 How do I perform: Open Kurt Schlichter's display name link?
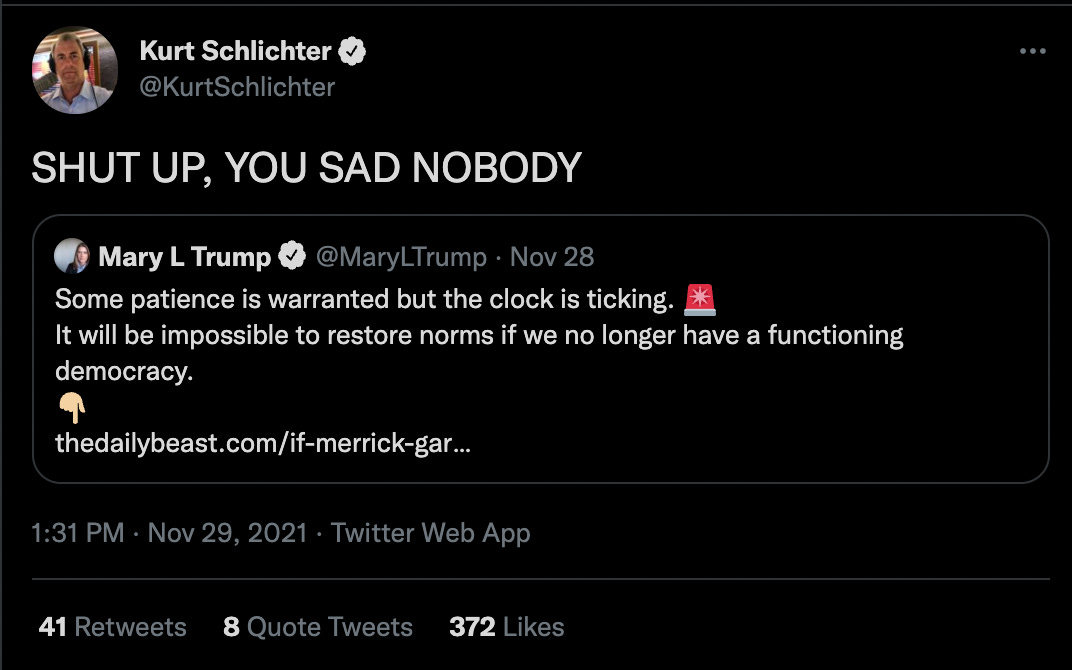coord(236,50)
